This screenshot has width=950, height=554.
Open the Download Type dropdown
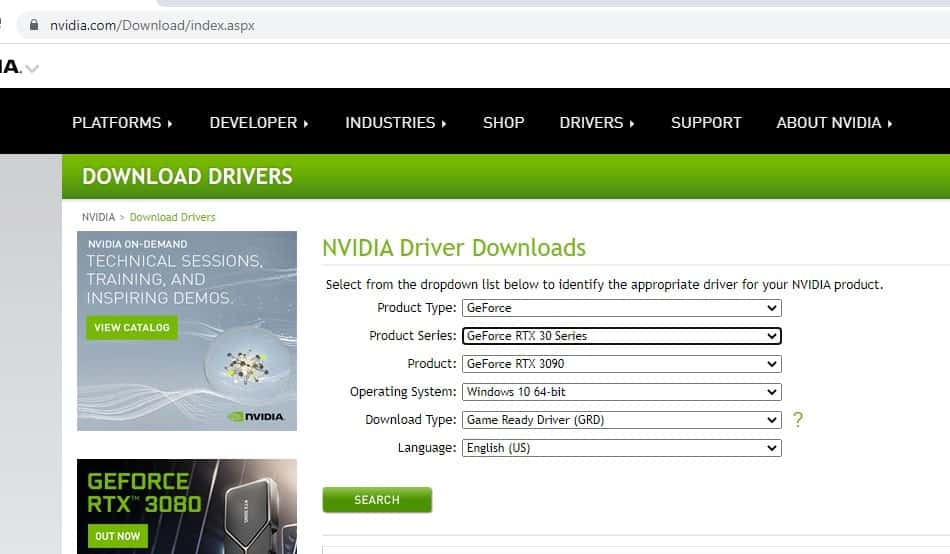[621, 420]
